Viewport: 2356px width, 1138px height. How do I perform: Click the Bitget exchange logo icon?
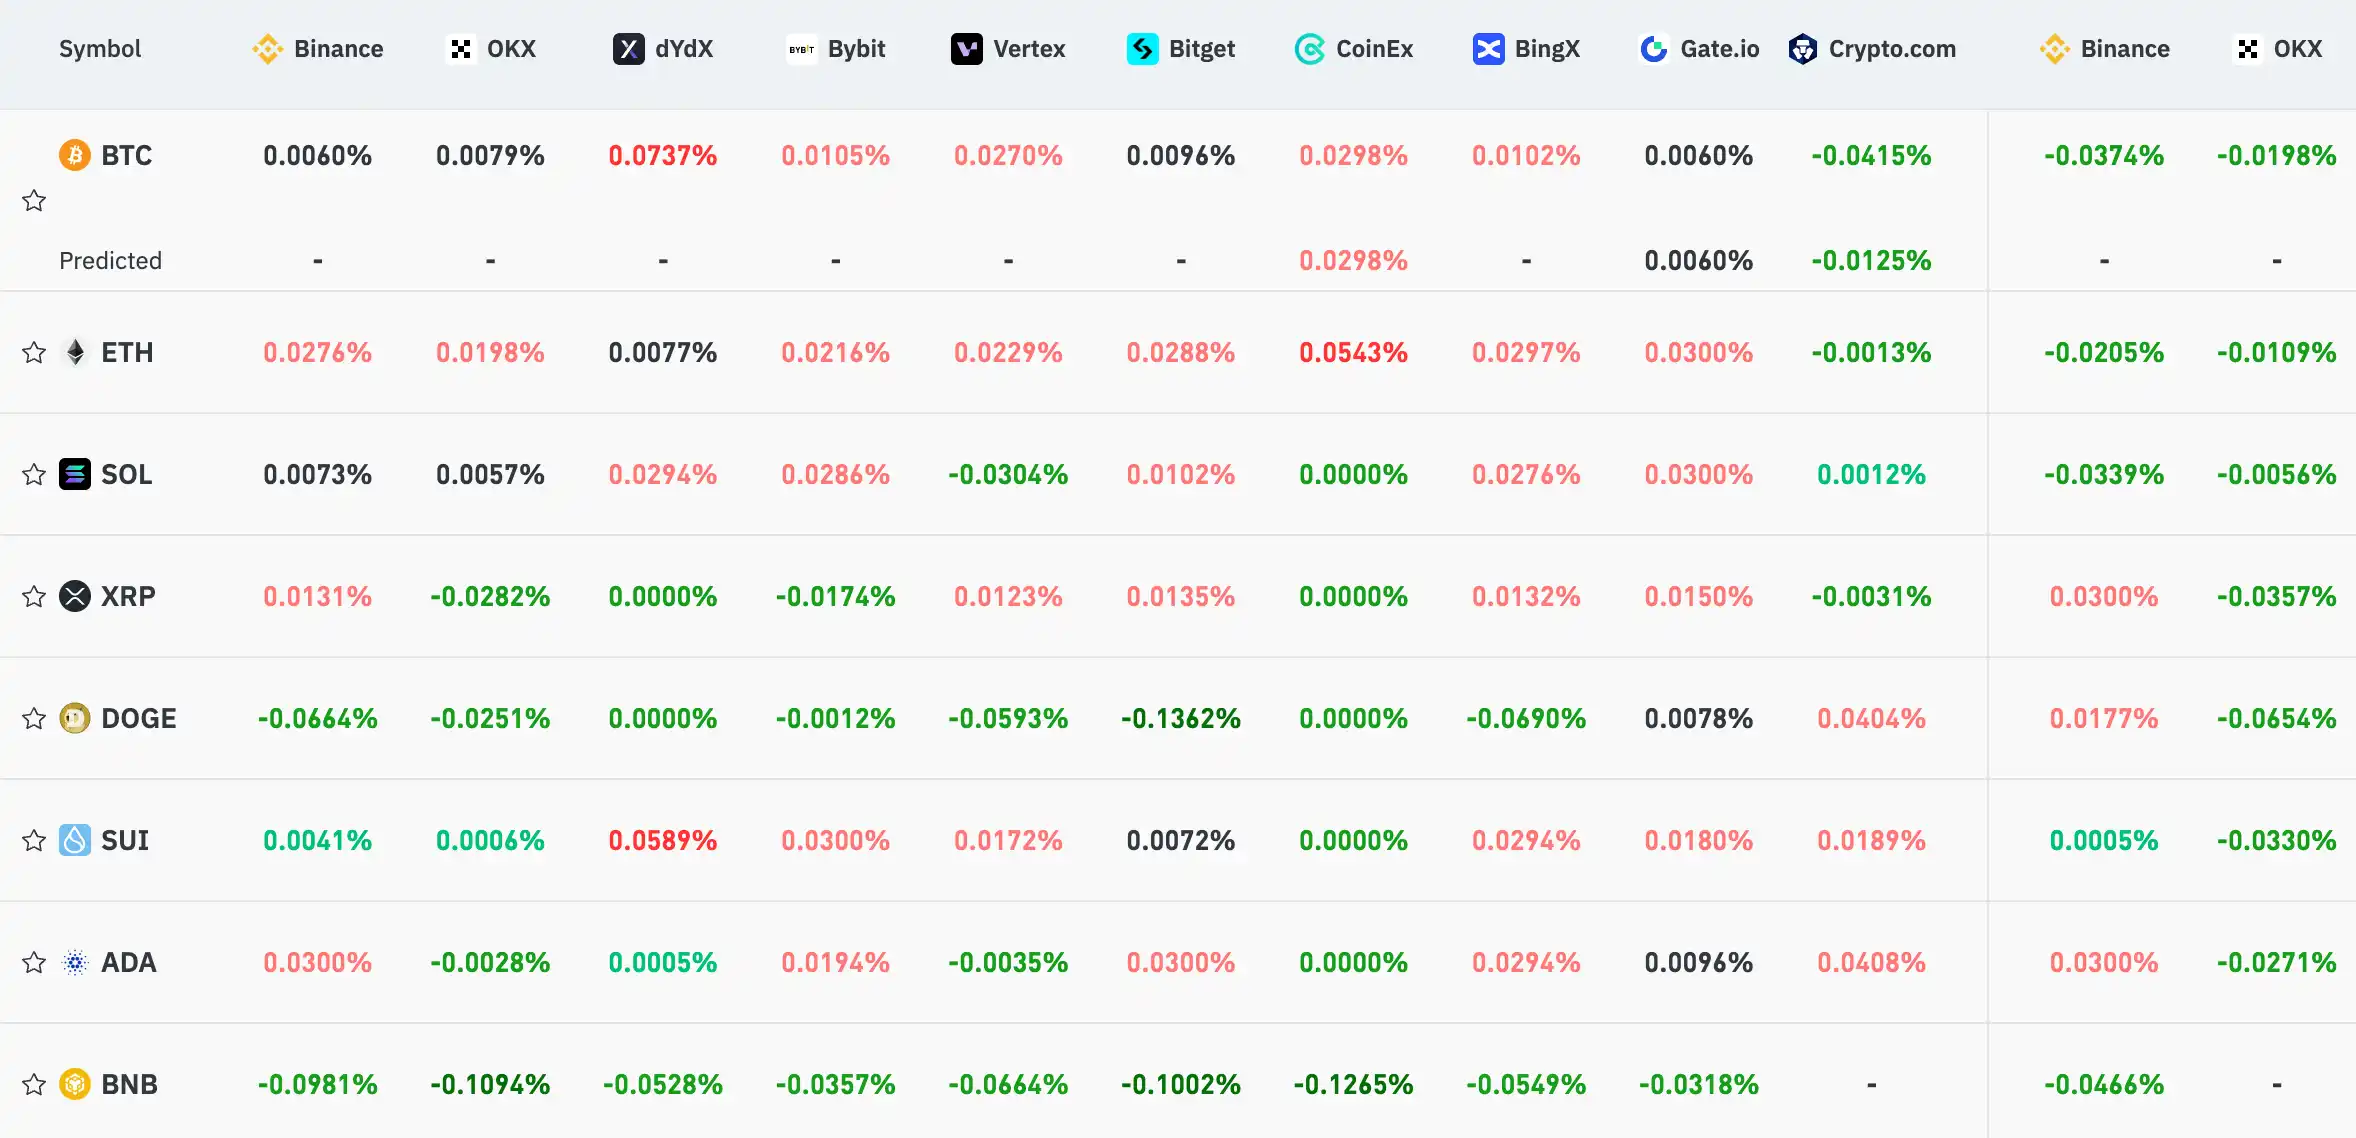(1142, 49)
